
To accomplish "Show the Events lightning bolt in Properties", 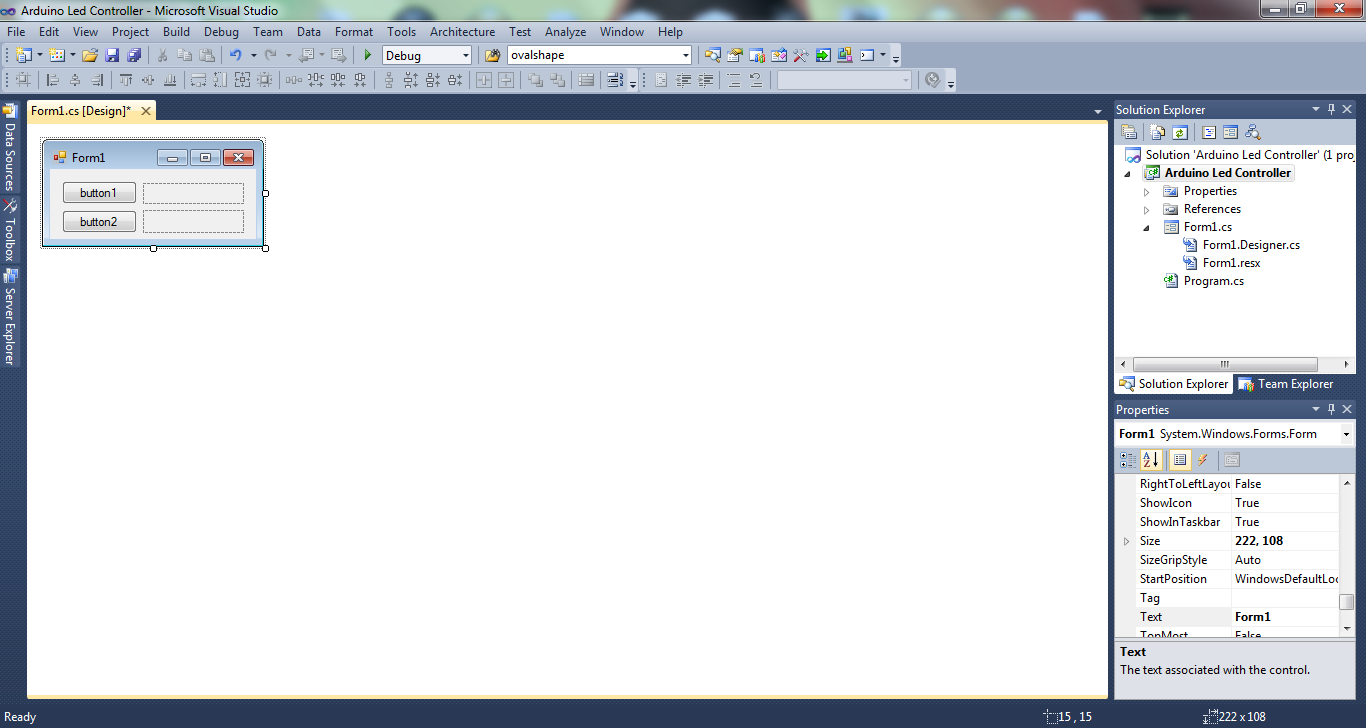I will [x=1203, y=460].
